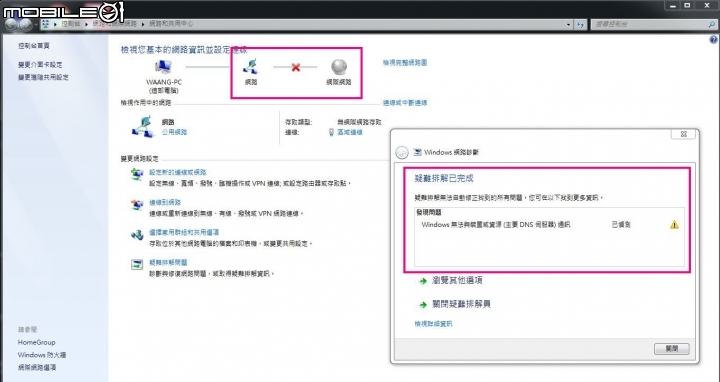Open 控制台首頁 in the left sidebar

(x=34, y=46)
